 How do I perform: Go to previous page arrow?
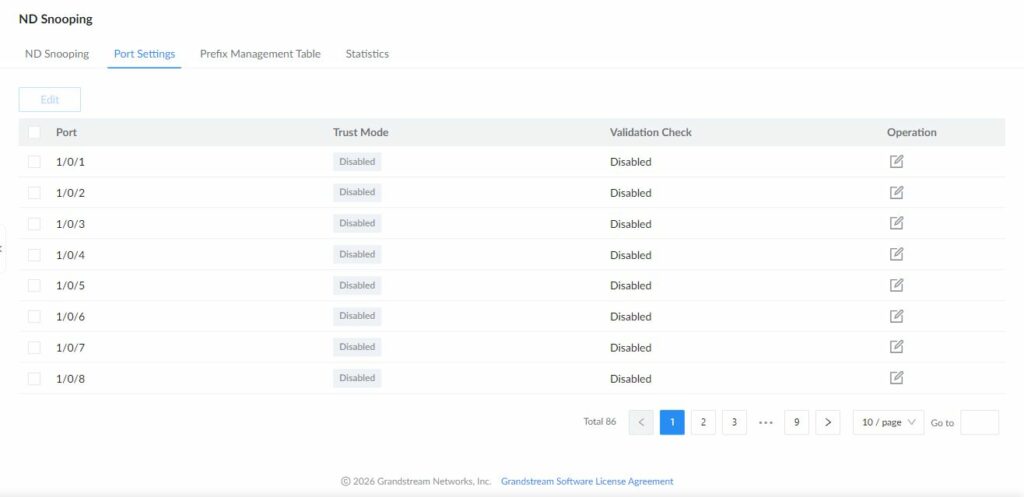pyautogui.click(x=641, y=423)
